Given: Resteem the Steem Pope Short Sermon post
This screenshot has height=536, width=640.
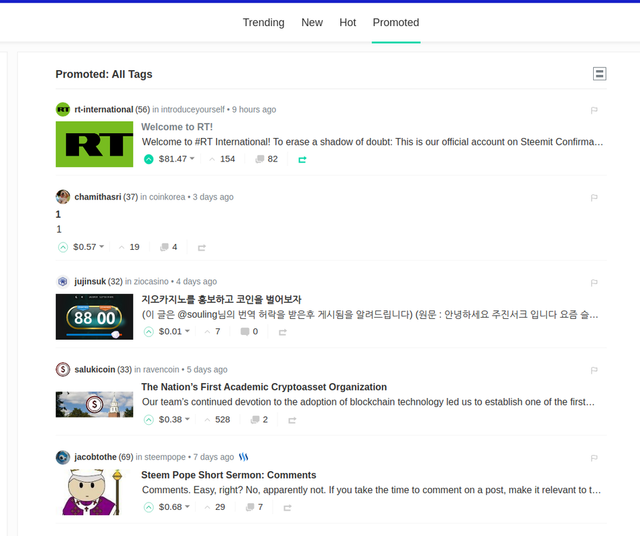Looking at the screenshot, I should pyautogui.click(x=287, y=508).
